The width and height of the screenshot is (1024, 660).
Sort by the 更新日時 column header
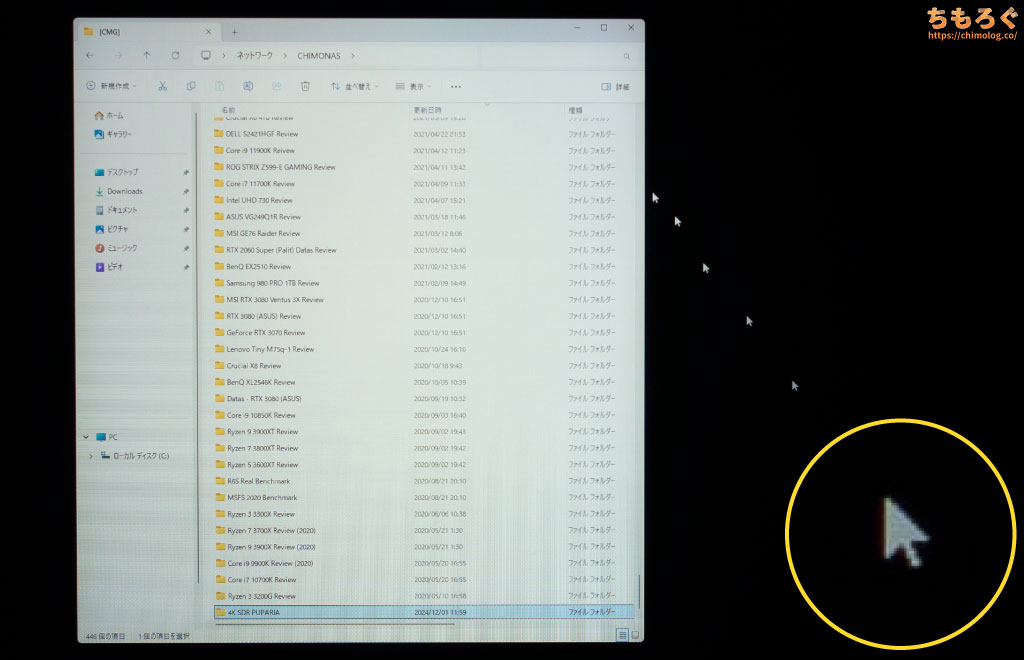(x=428, y=110)
